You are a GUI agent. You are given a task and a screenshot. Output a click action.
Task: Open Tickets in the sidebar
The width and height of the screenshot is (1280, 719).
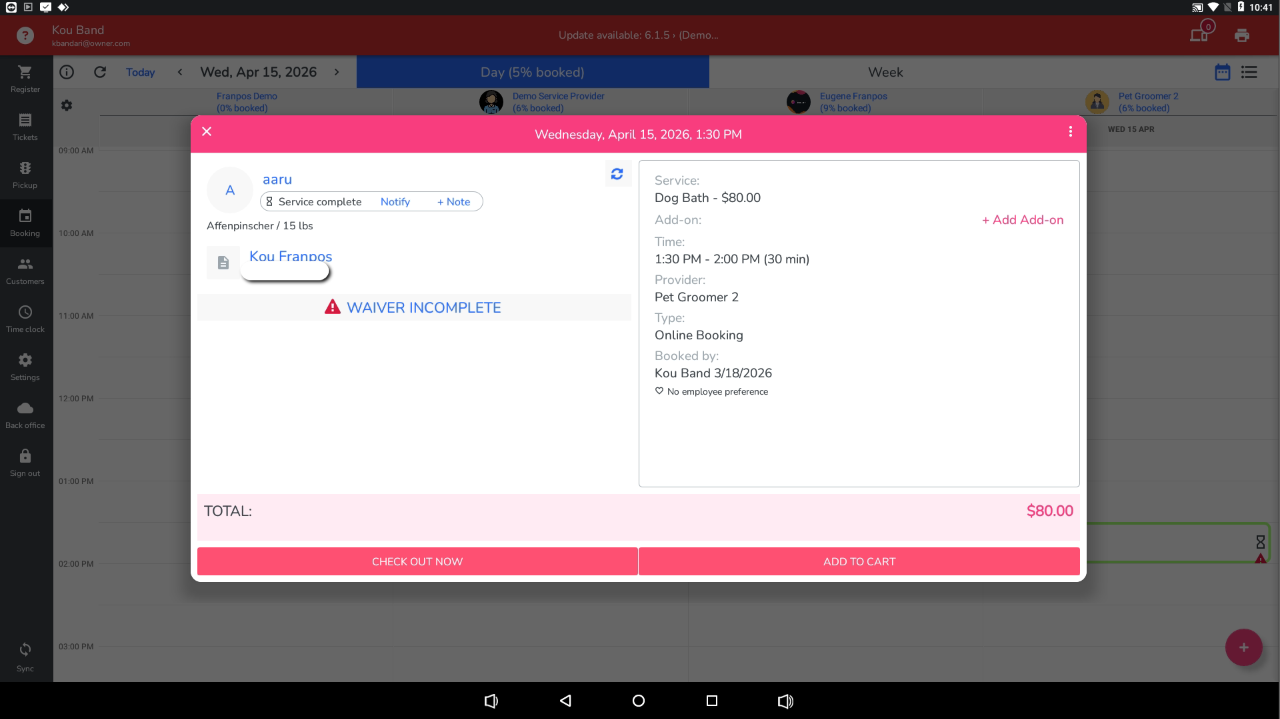[25, 127]
